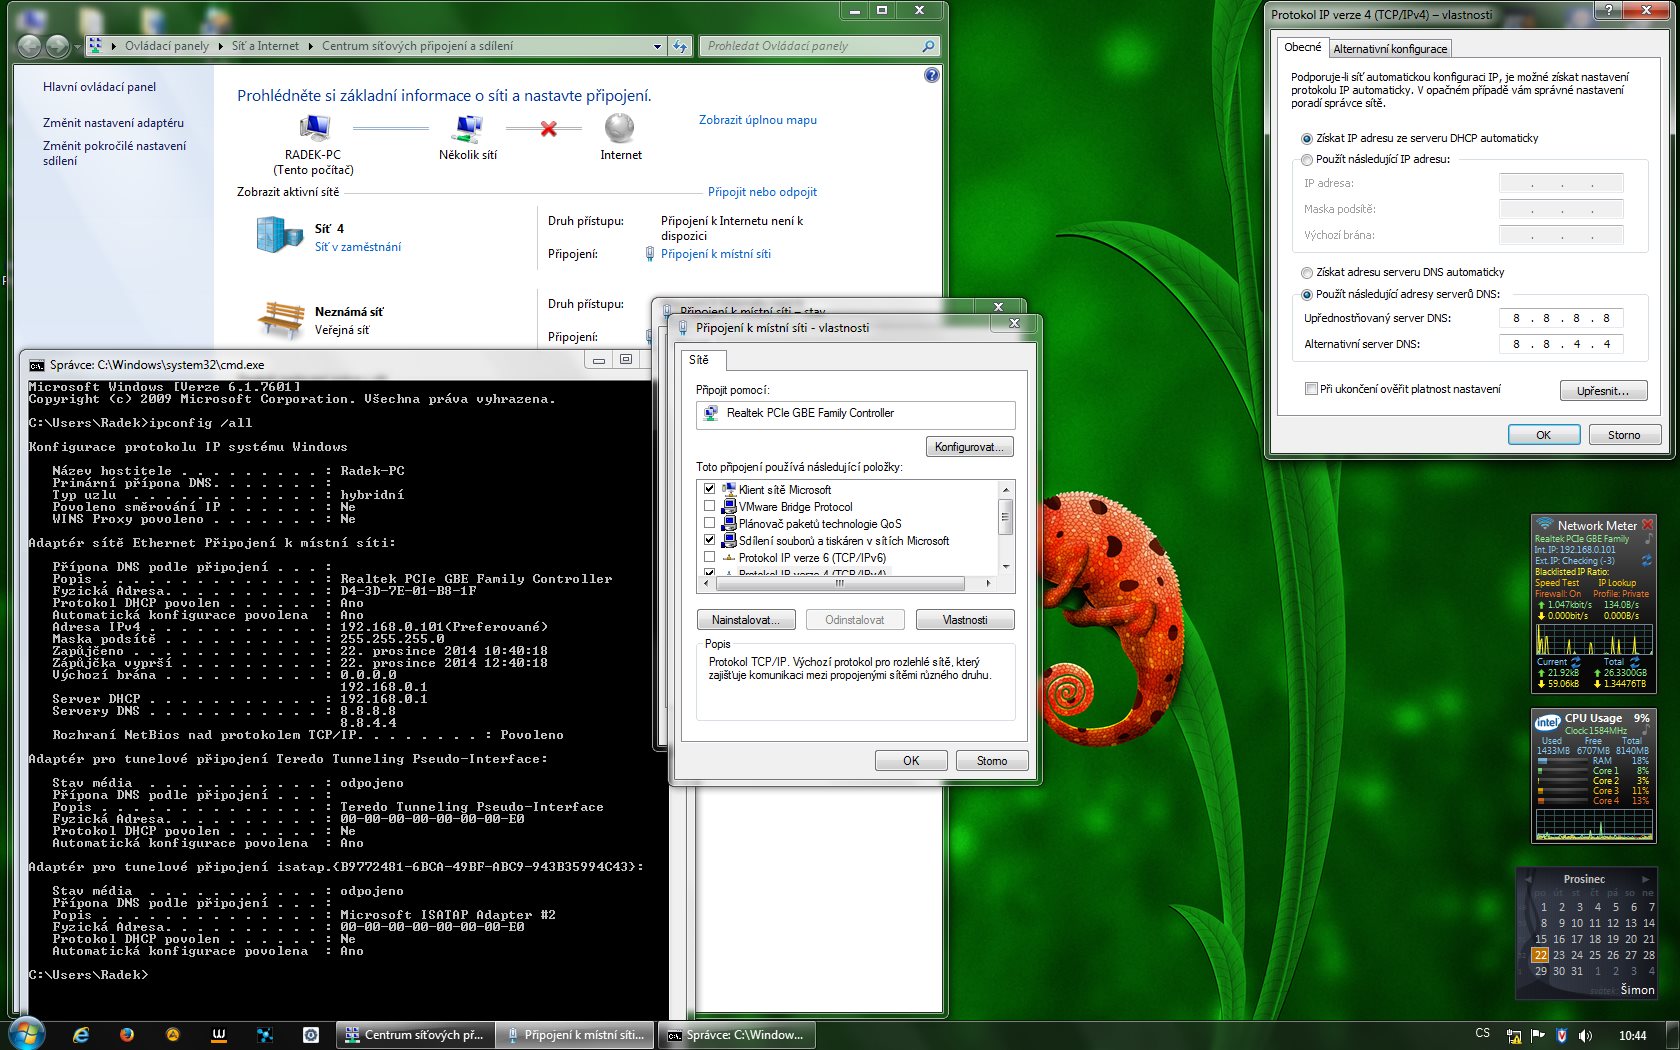This screenshot has height=1050, width=1680.
Task: Check 'Při ukončení ověřit platnost nastavení'
Action: 1310,389
